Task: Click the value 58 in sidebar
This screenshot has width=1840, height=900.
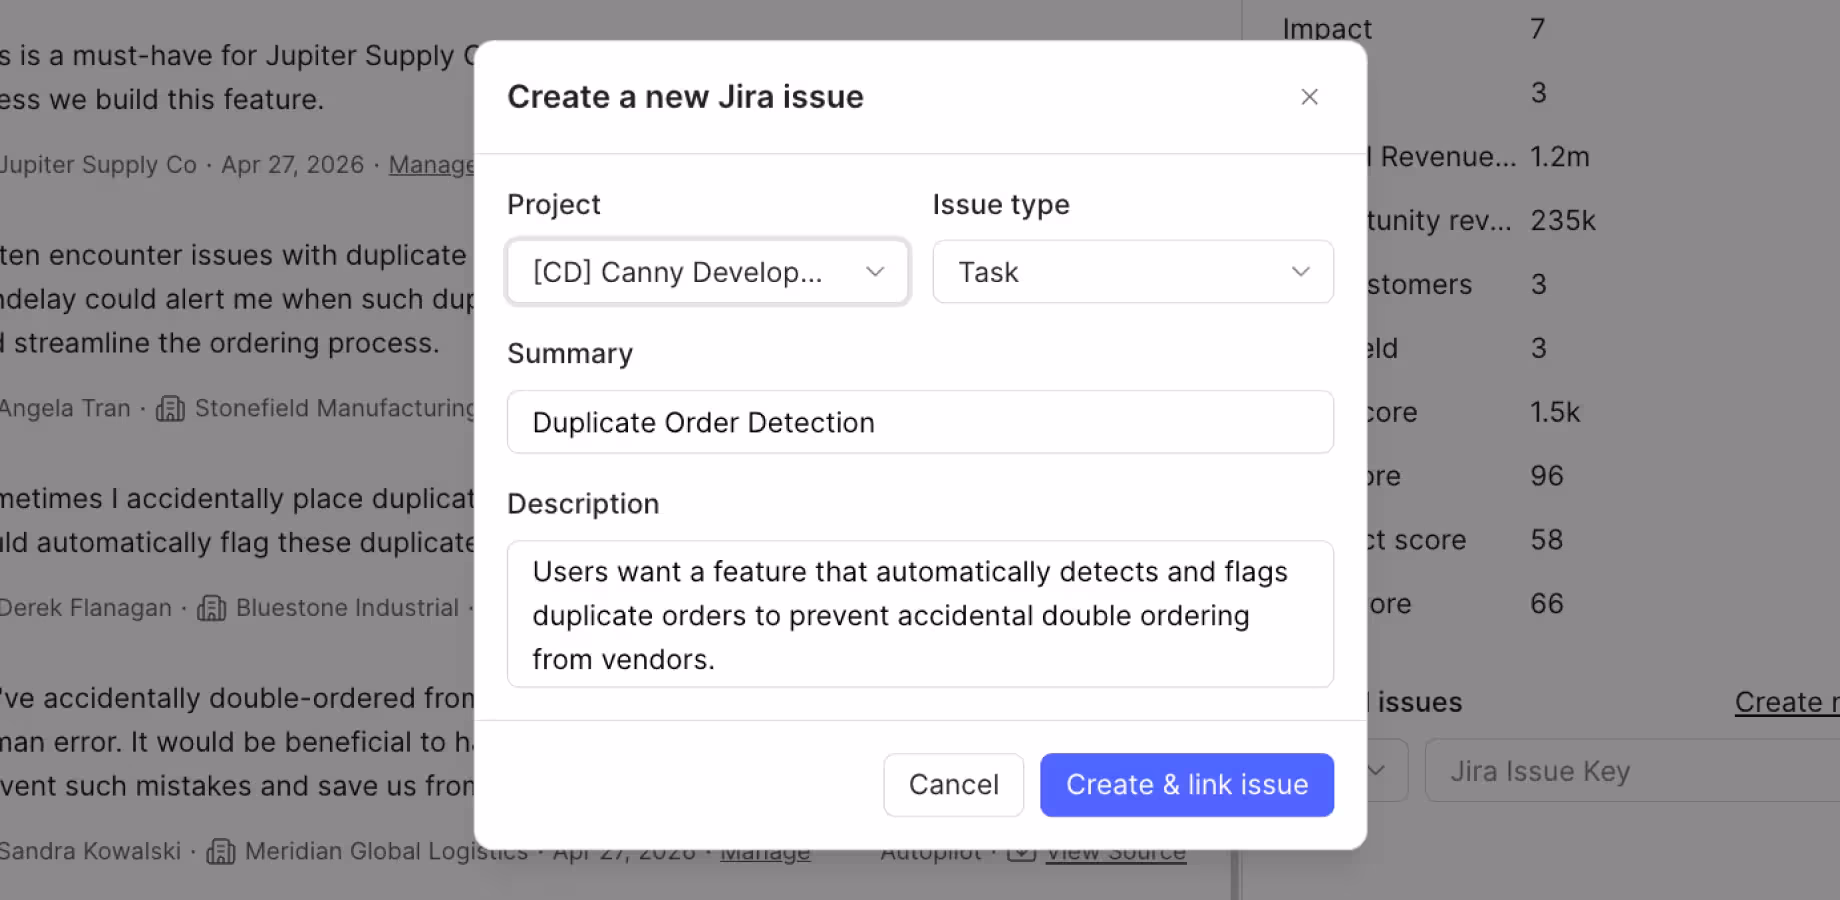Action: (1546, 540)
